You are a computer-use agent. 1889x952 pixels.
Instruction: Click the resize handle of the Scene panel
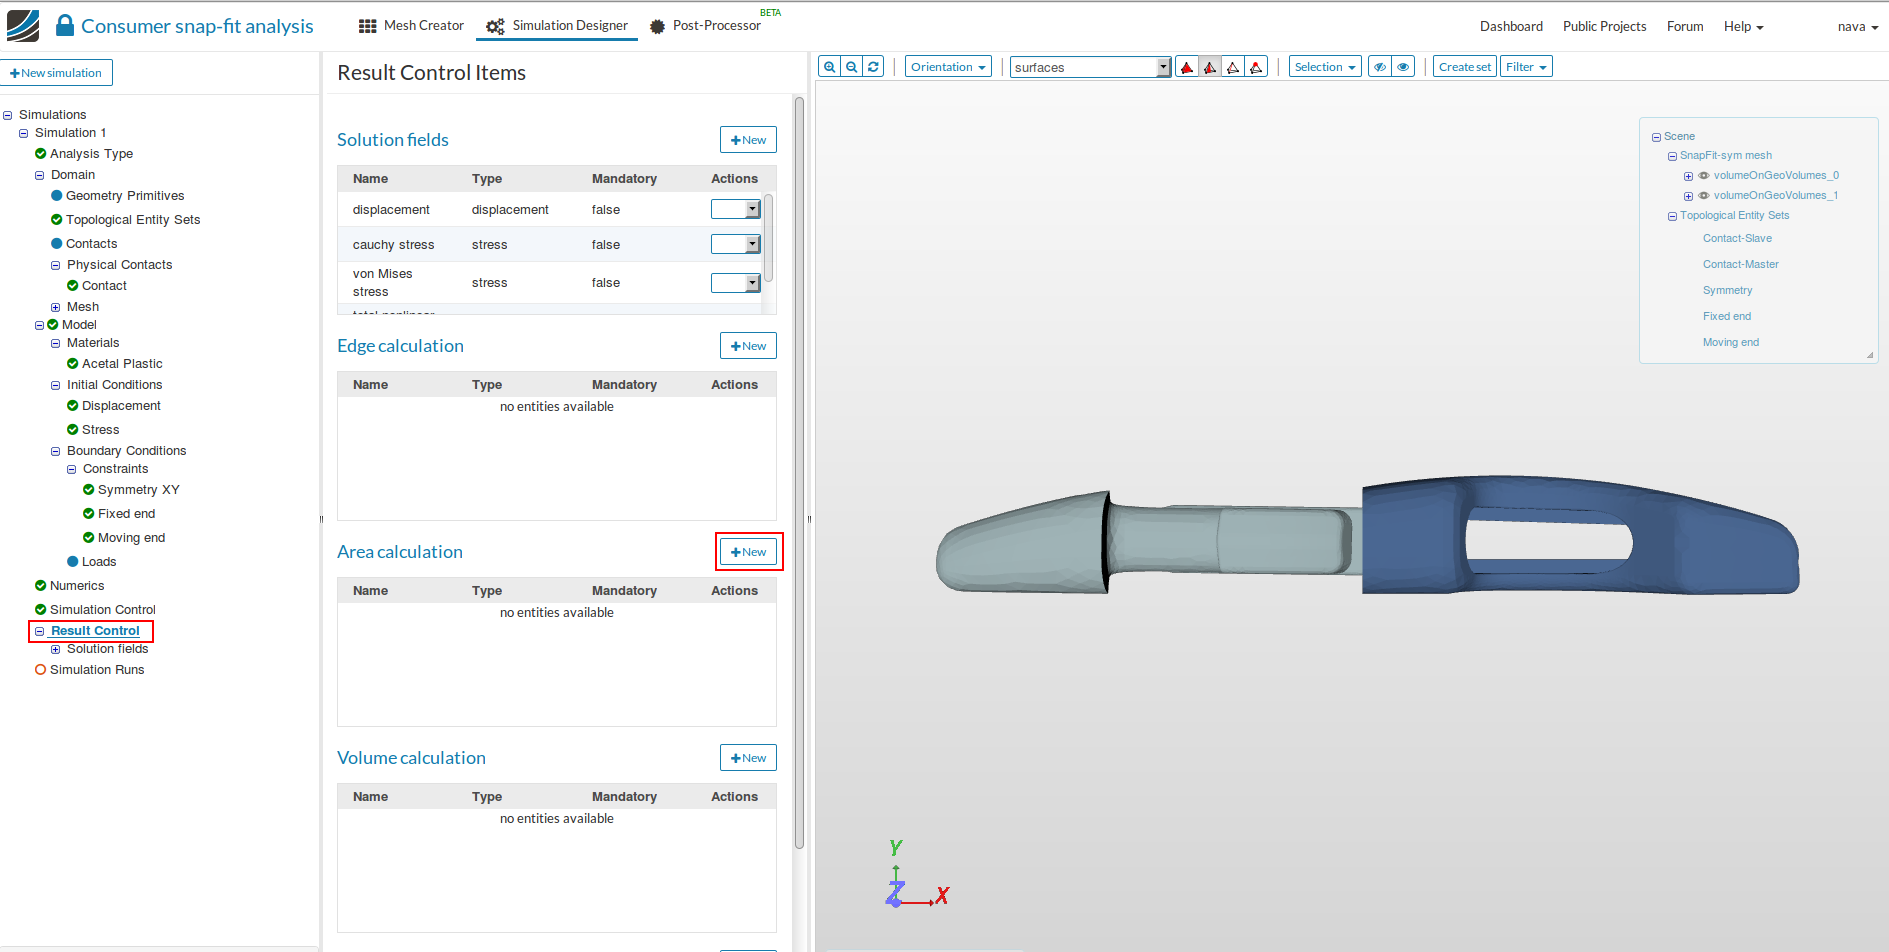tap(1869, 355)
